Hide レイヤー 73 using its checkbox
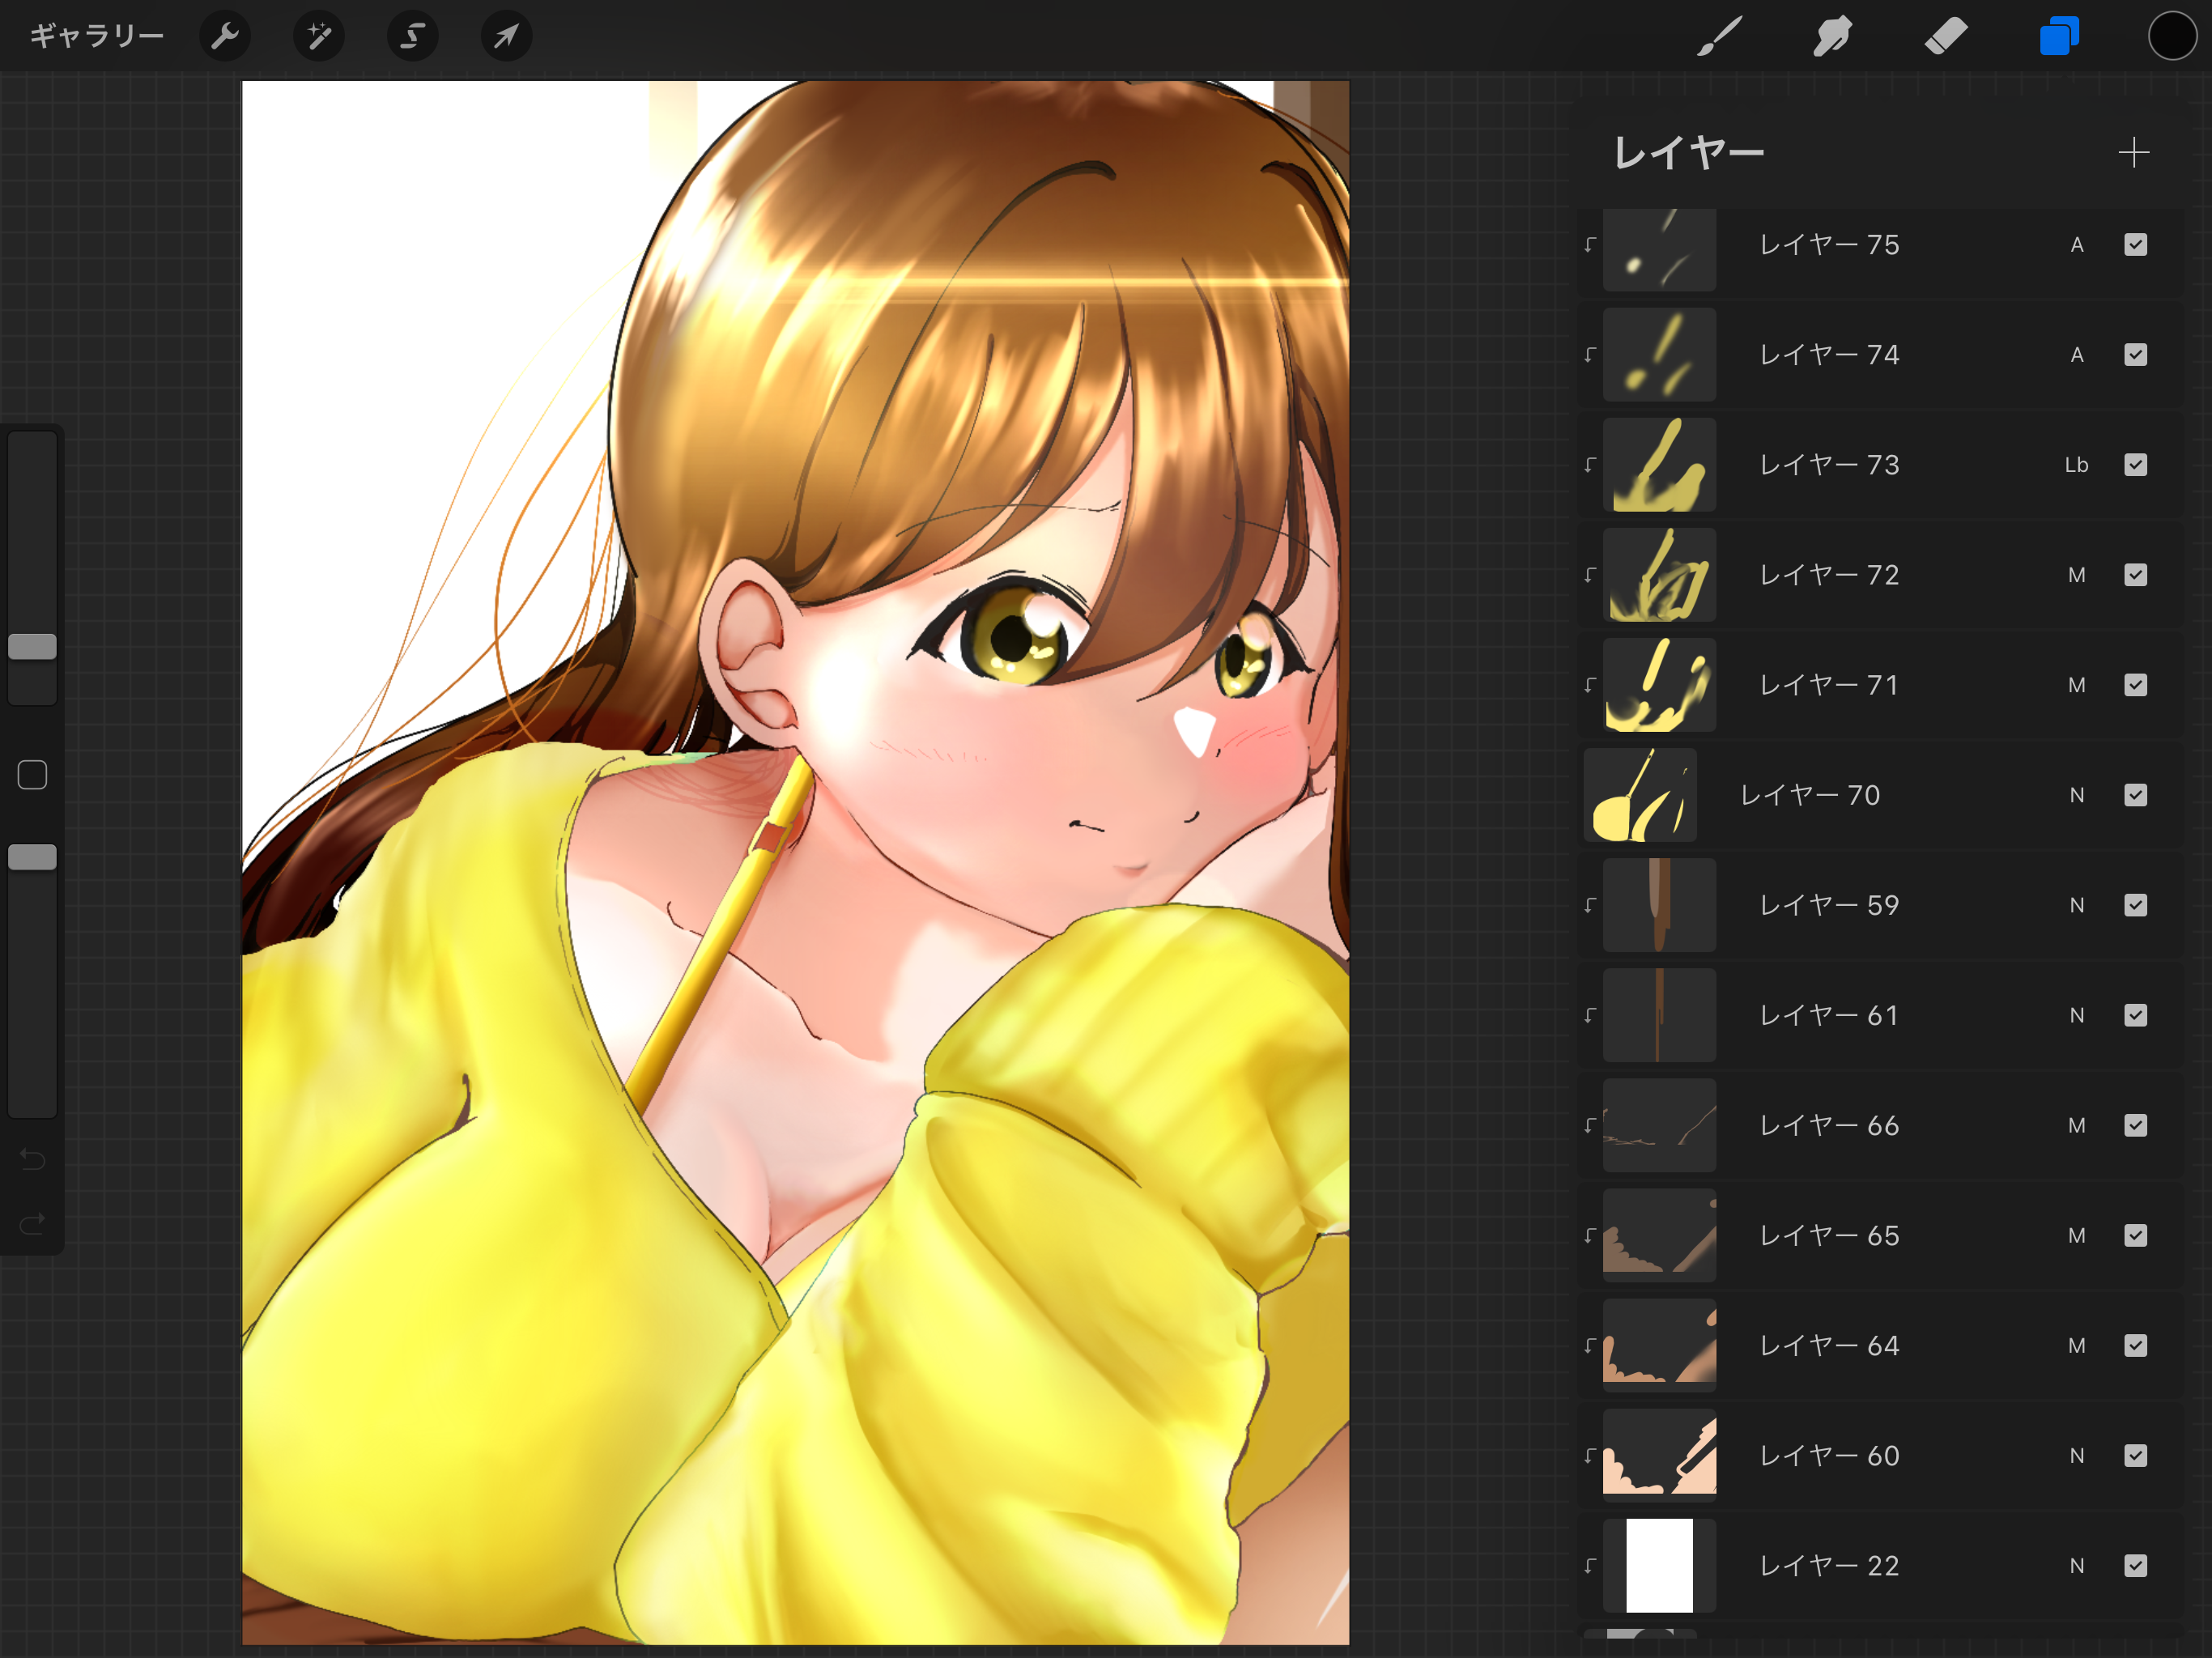This screenshot has height=1658, width=2212. click(x=2136, y=465)
